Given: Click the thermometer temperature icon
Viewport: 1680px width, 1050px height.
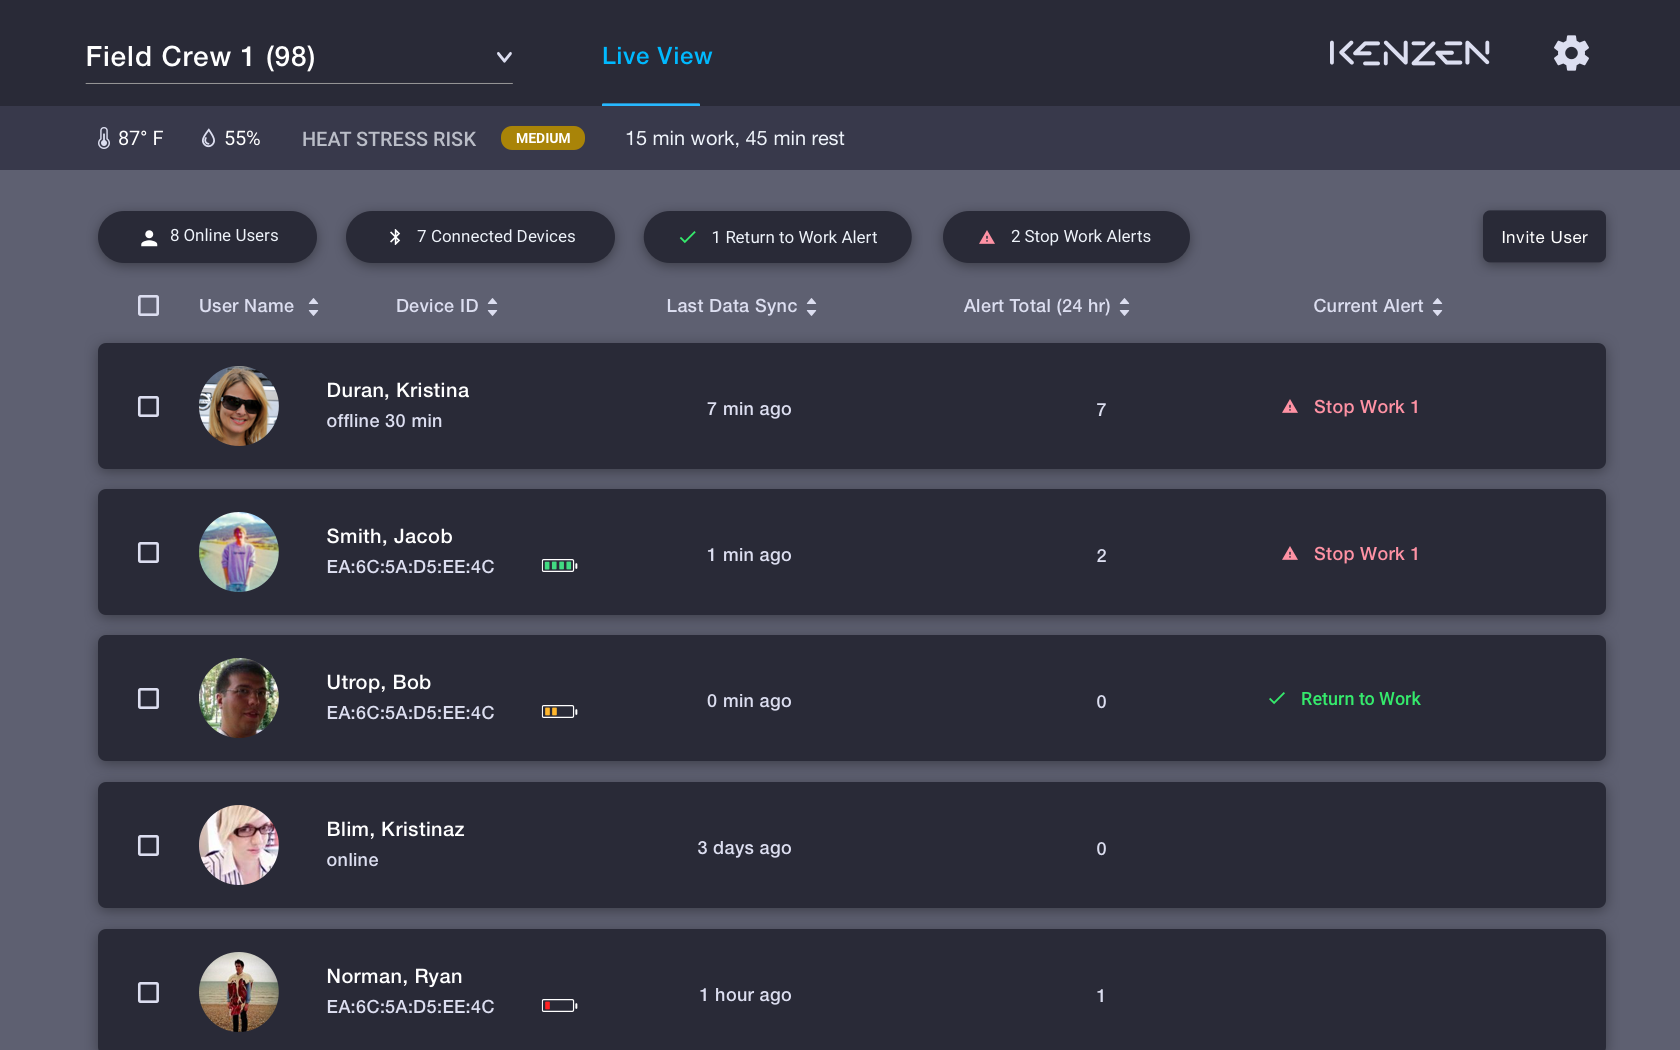Looking at the screenshot, I should [x=104, y=138].
